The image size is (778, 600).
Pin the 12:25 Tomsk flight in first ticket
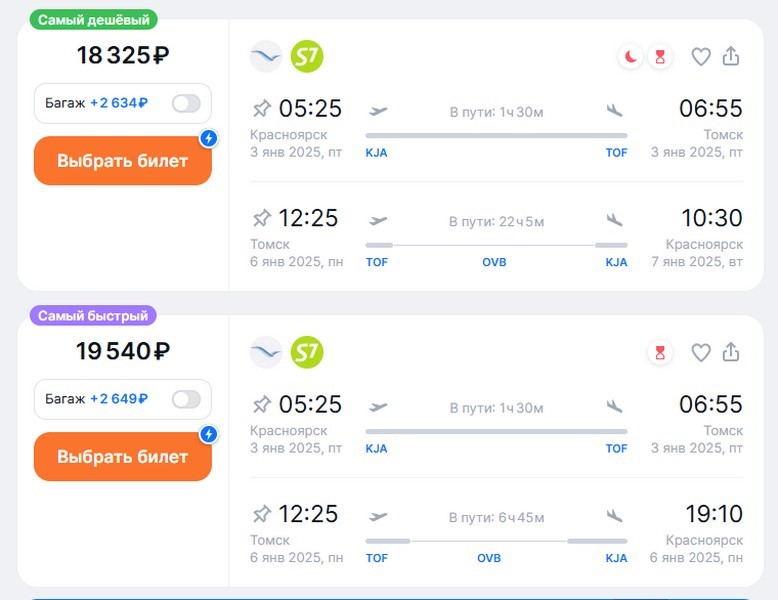pyautogui.click(x=262, y=218)
